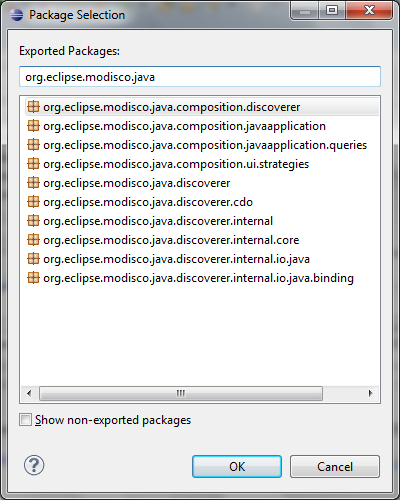Select org.eclipse.modisco.java.discoverer package
This screenshot has height=500, width=400.
pos(137,183)
